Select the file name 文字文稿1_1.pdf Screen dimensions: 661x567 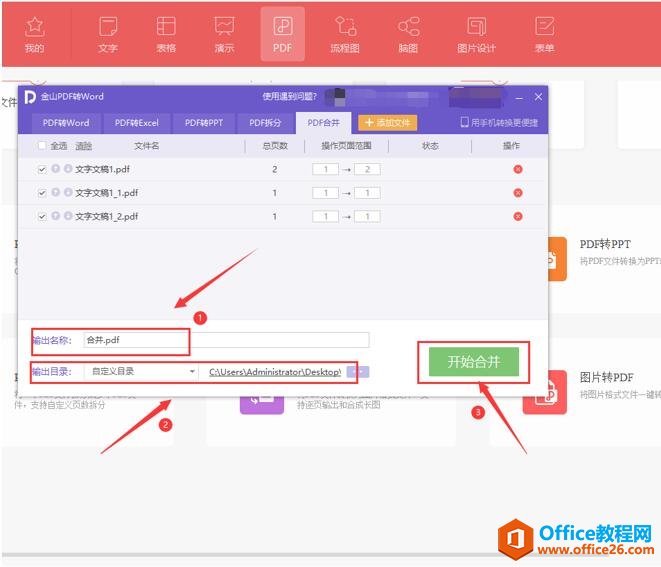[107, 193]
